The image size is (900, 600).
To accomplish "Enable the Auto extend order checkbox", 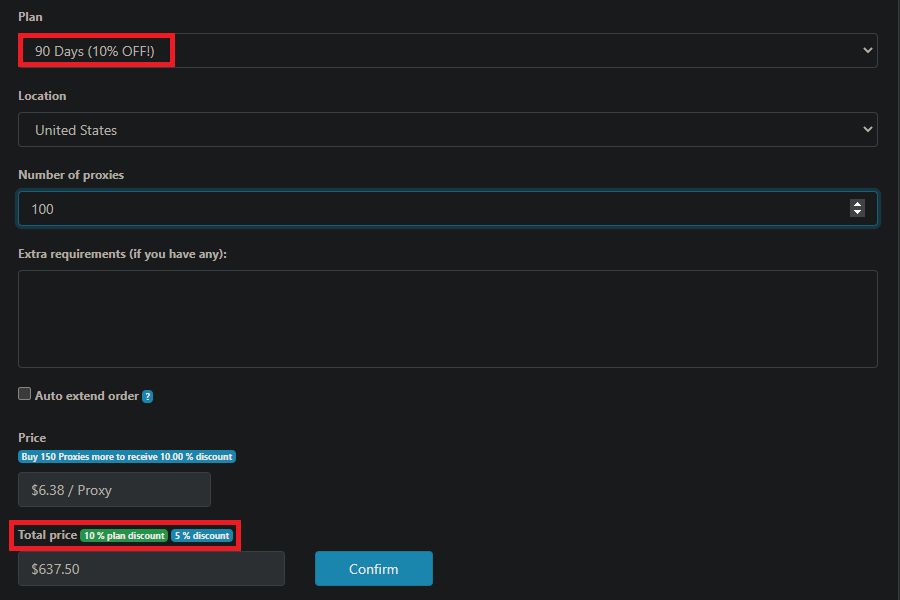I will (24, 394).
